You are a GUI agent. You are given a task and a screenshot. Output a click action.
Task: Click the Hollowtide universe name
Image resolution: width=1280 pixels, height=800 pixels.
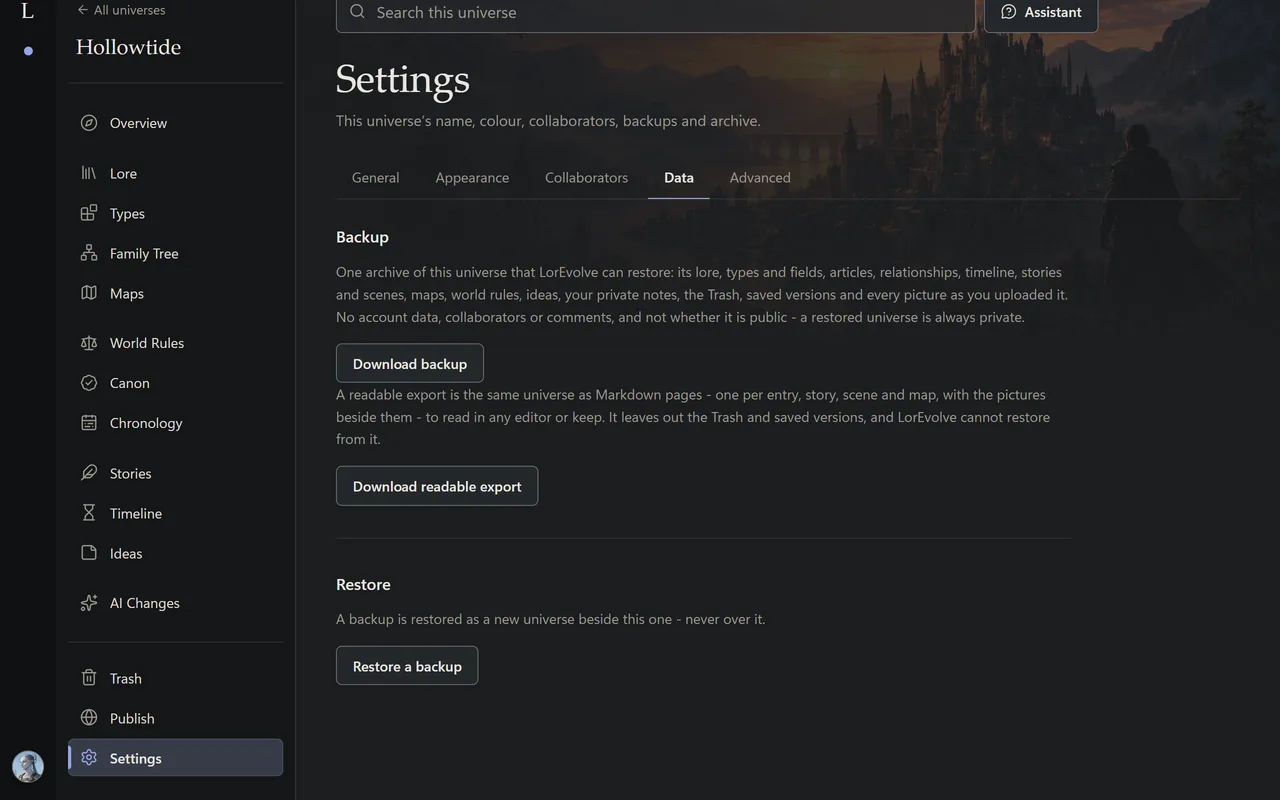pyautogui.click(x=128, y=47)
